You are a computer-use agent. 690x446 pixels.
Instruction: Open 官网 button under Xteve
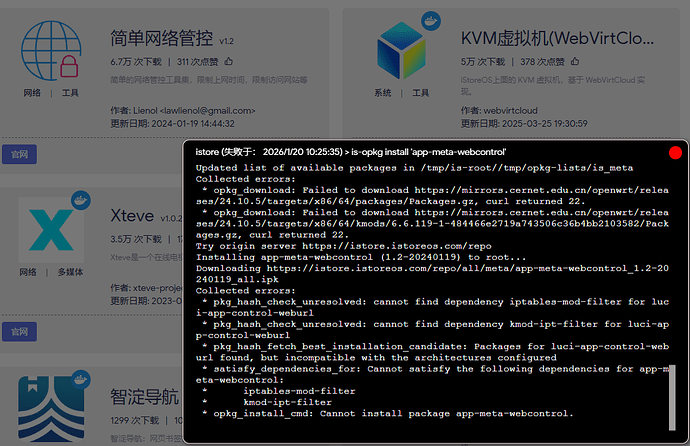19,332
